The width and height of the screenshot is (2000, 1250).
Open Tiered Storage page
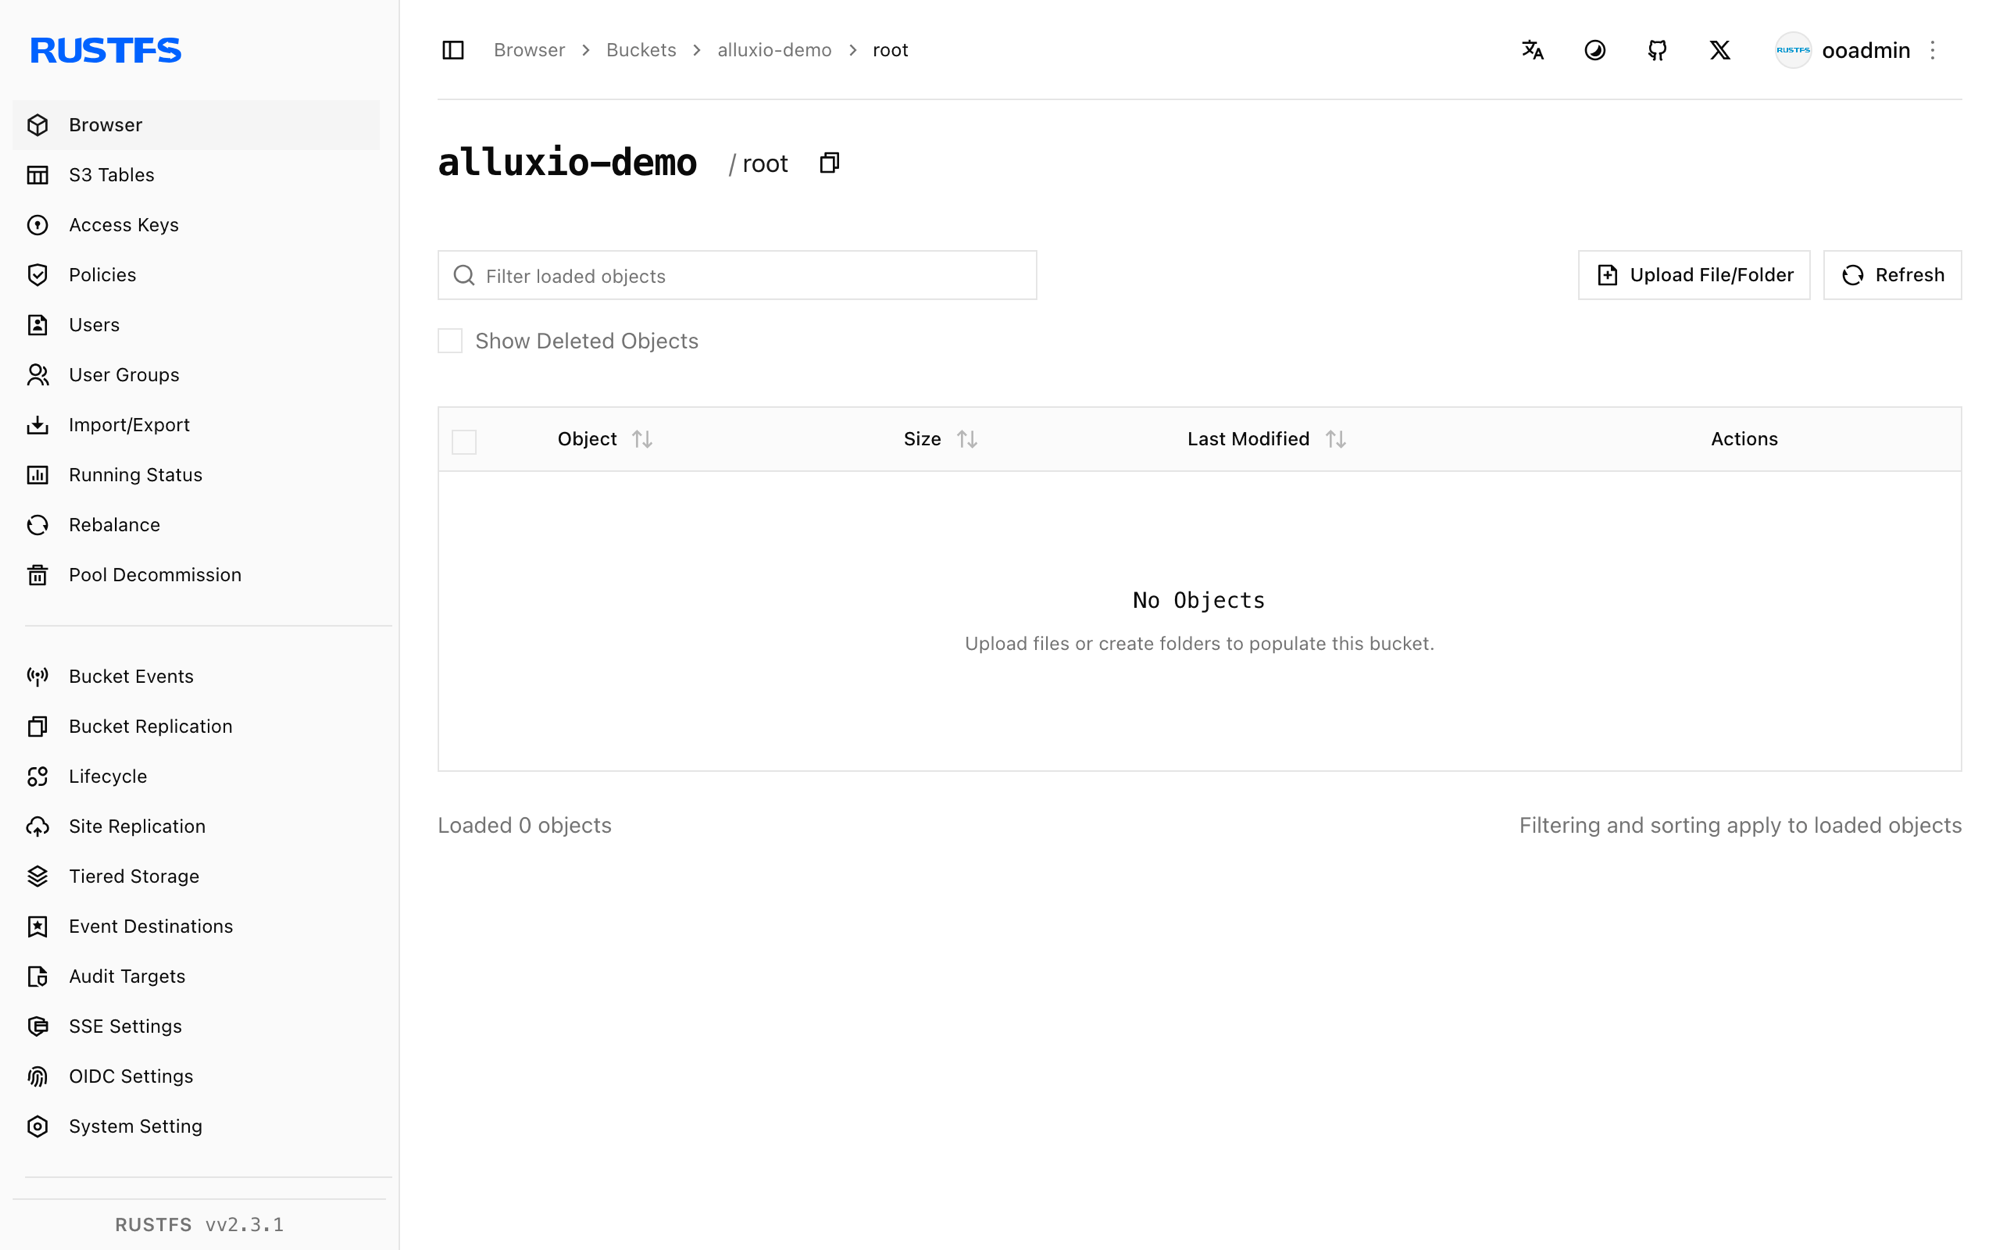click(196, 877)
